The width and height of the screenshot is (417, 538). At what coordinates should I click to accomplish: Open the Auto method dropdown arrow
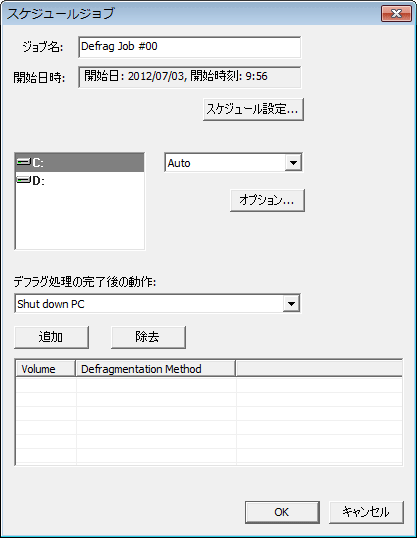[x=293, y=163]
